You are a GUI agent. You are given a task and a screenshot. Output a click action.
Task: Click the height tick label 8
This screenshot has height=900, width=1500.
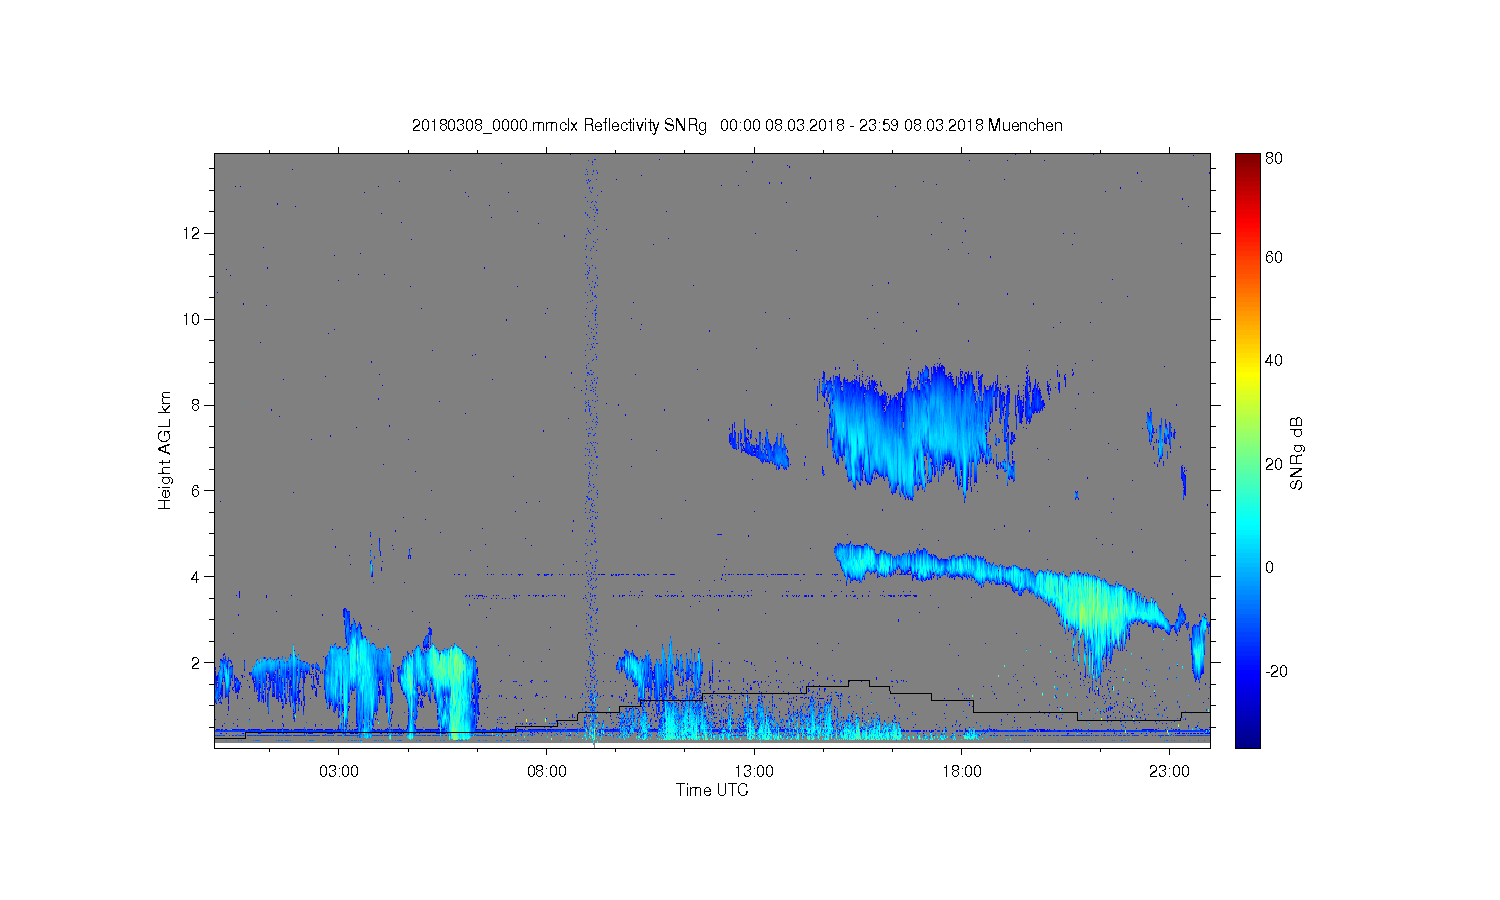[196, 405]
